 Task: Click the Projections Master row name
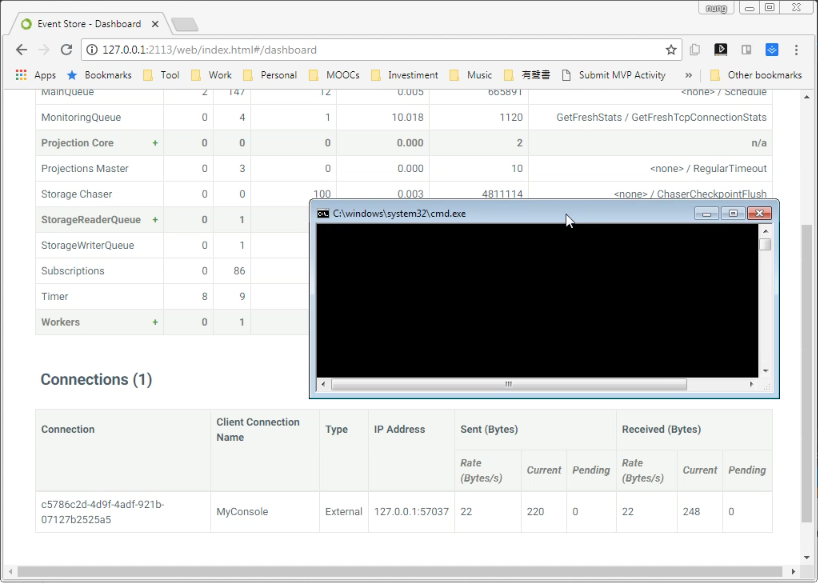point(85,168)
